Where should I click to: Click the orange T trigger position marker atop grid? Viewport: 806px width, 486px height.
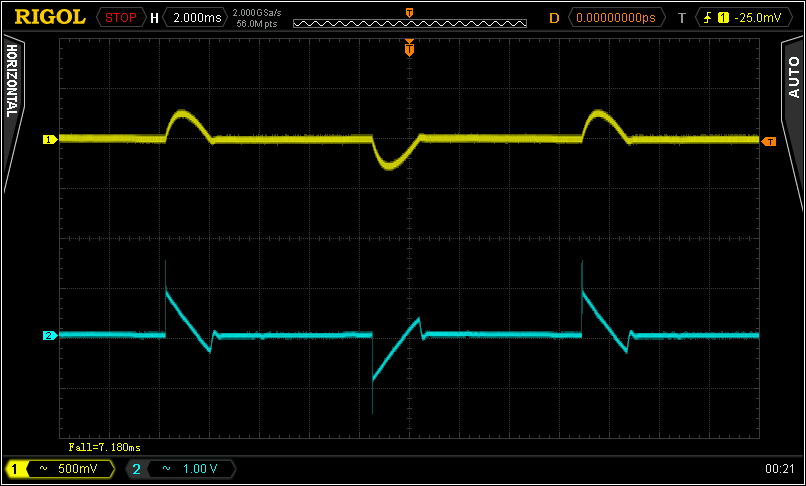(x=410, y=48)
